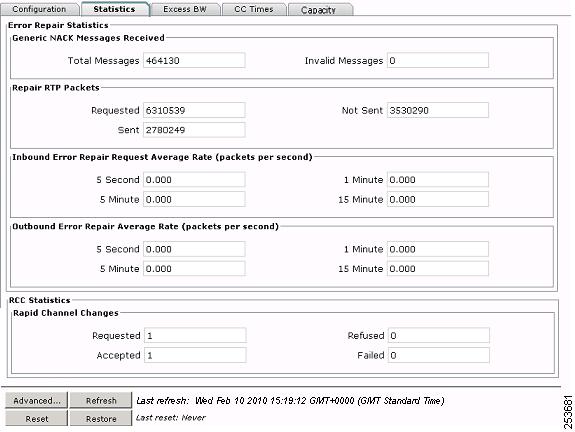Click Inbound rate 5 Second field
Screen dimensions: 575x432
coord(194,179)
